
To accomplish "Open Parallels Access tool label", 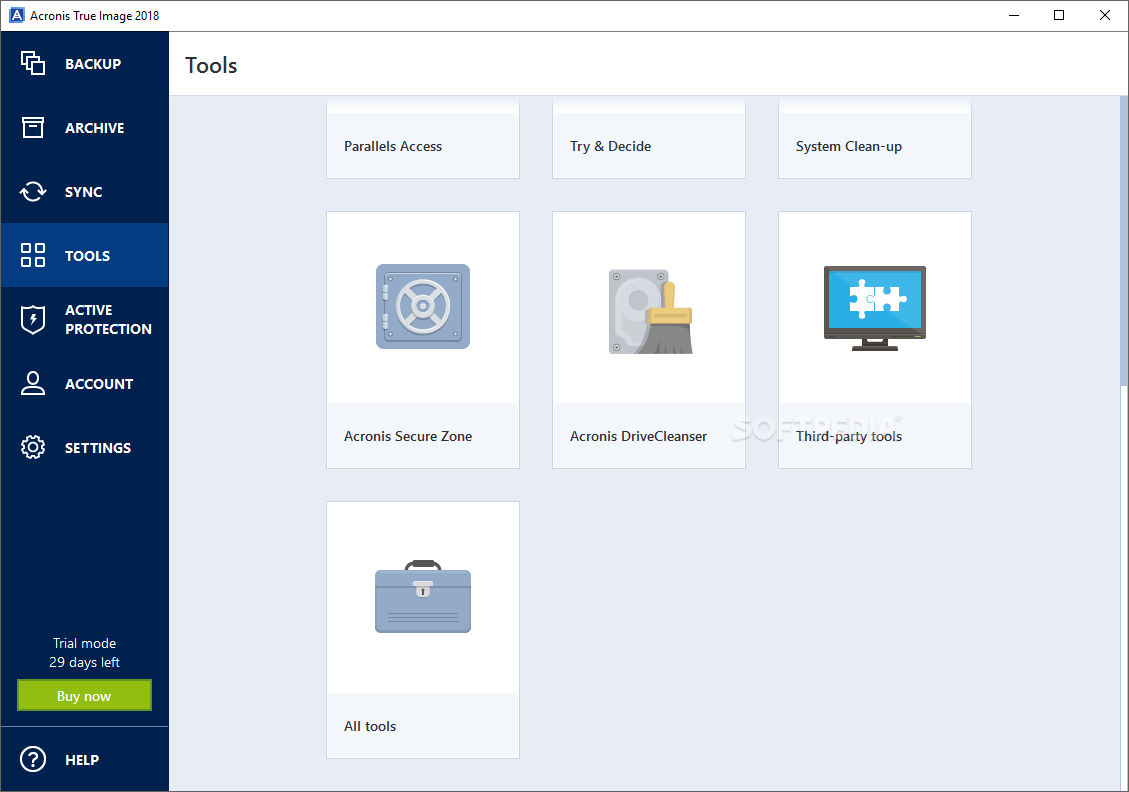I will (393, 146).
